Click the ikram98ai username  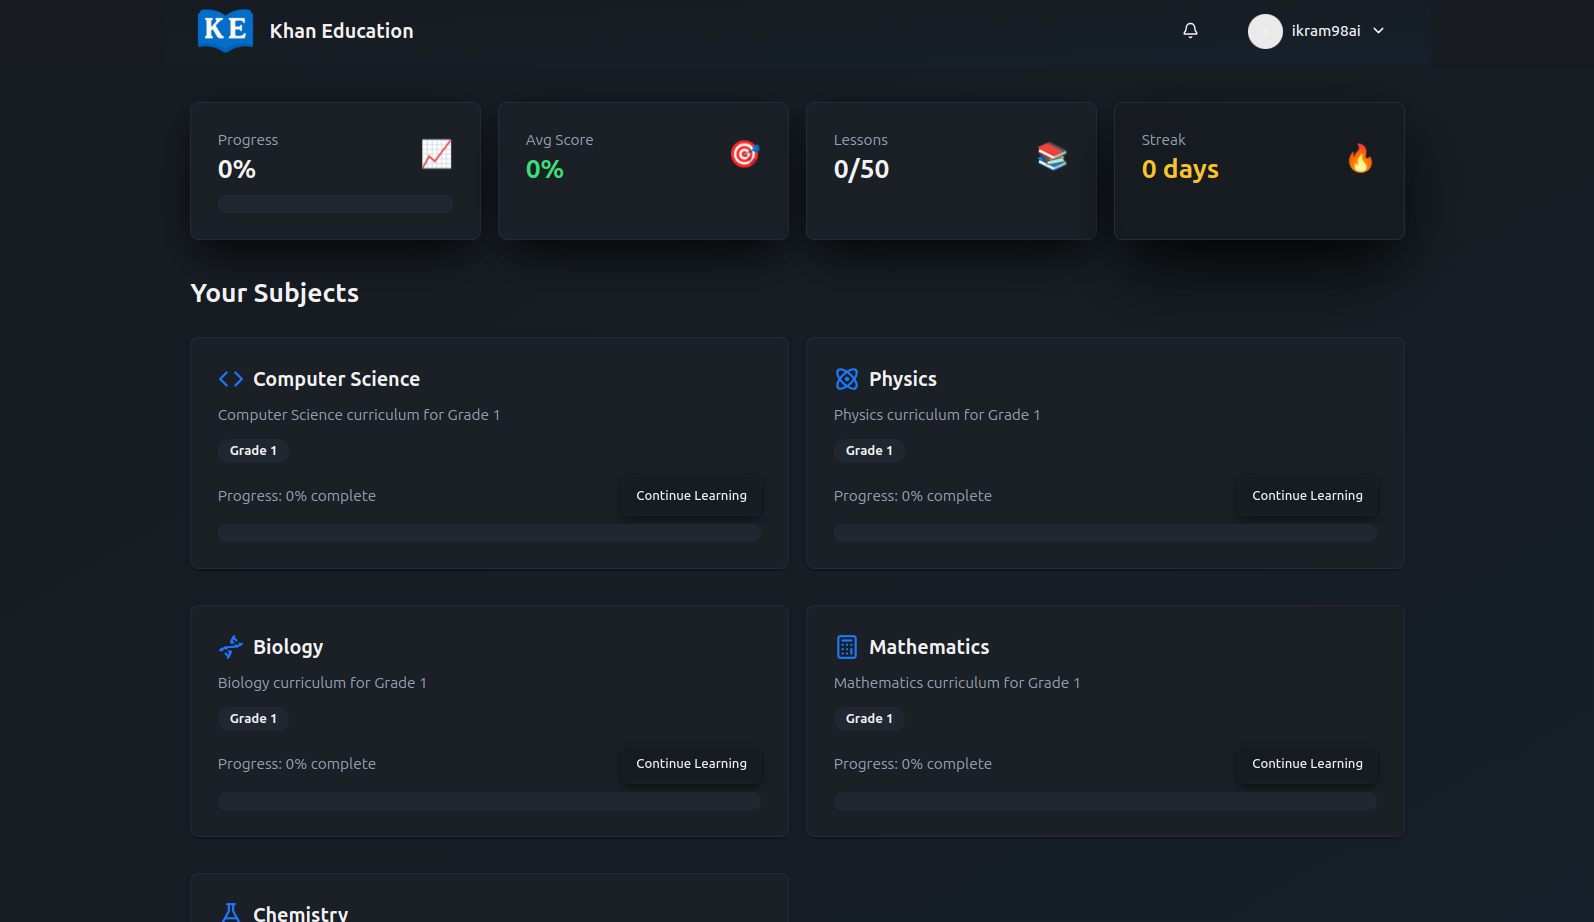pyautogui.click(x=1326, y=31)
